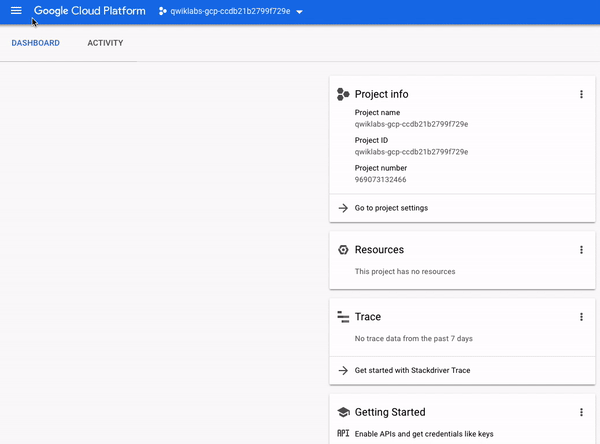The height and width of the screenshot is (444, 600).
Task: Click the API icon in Getting Started
Action: (343, 433)
